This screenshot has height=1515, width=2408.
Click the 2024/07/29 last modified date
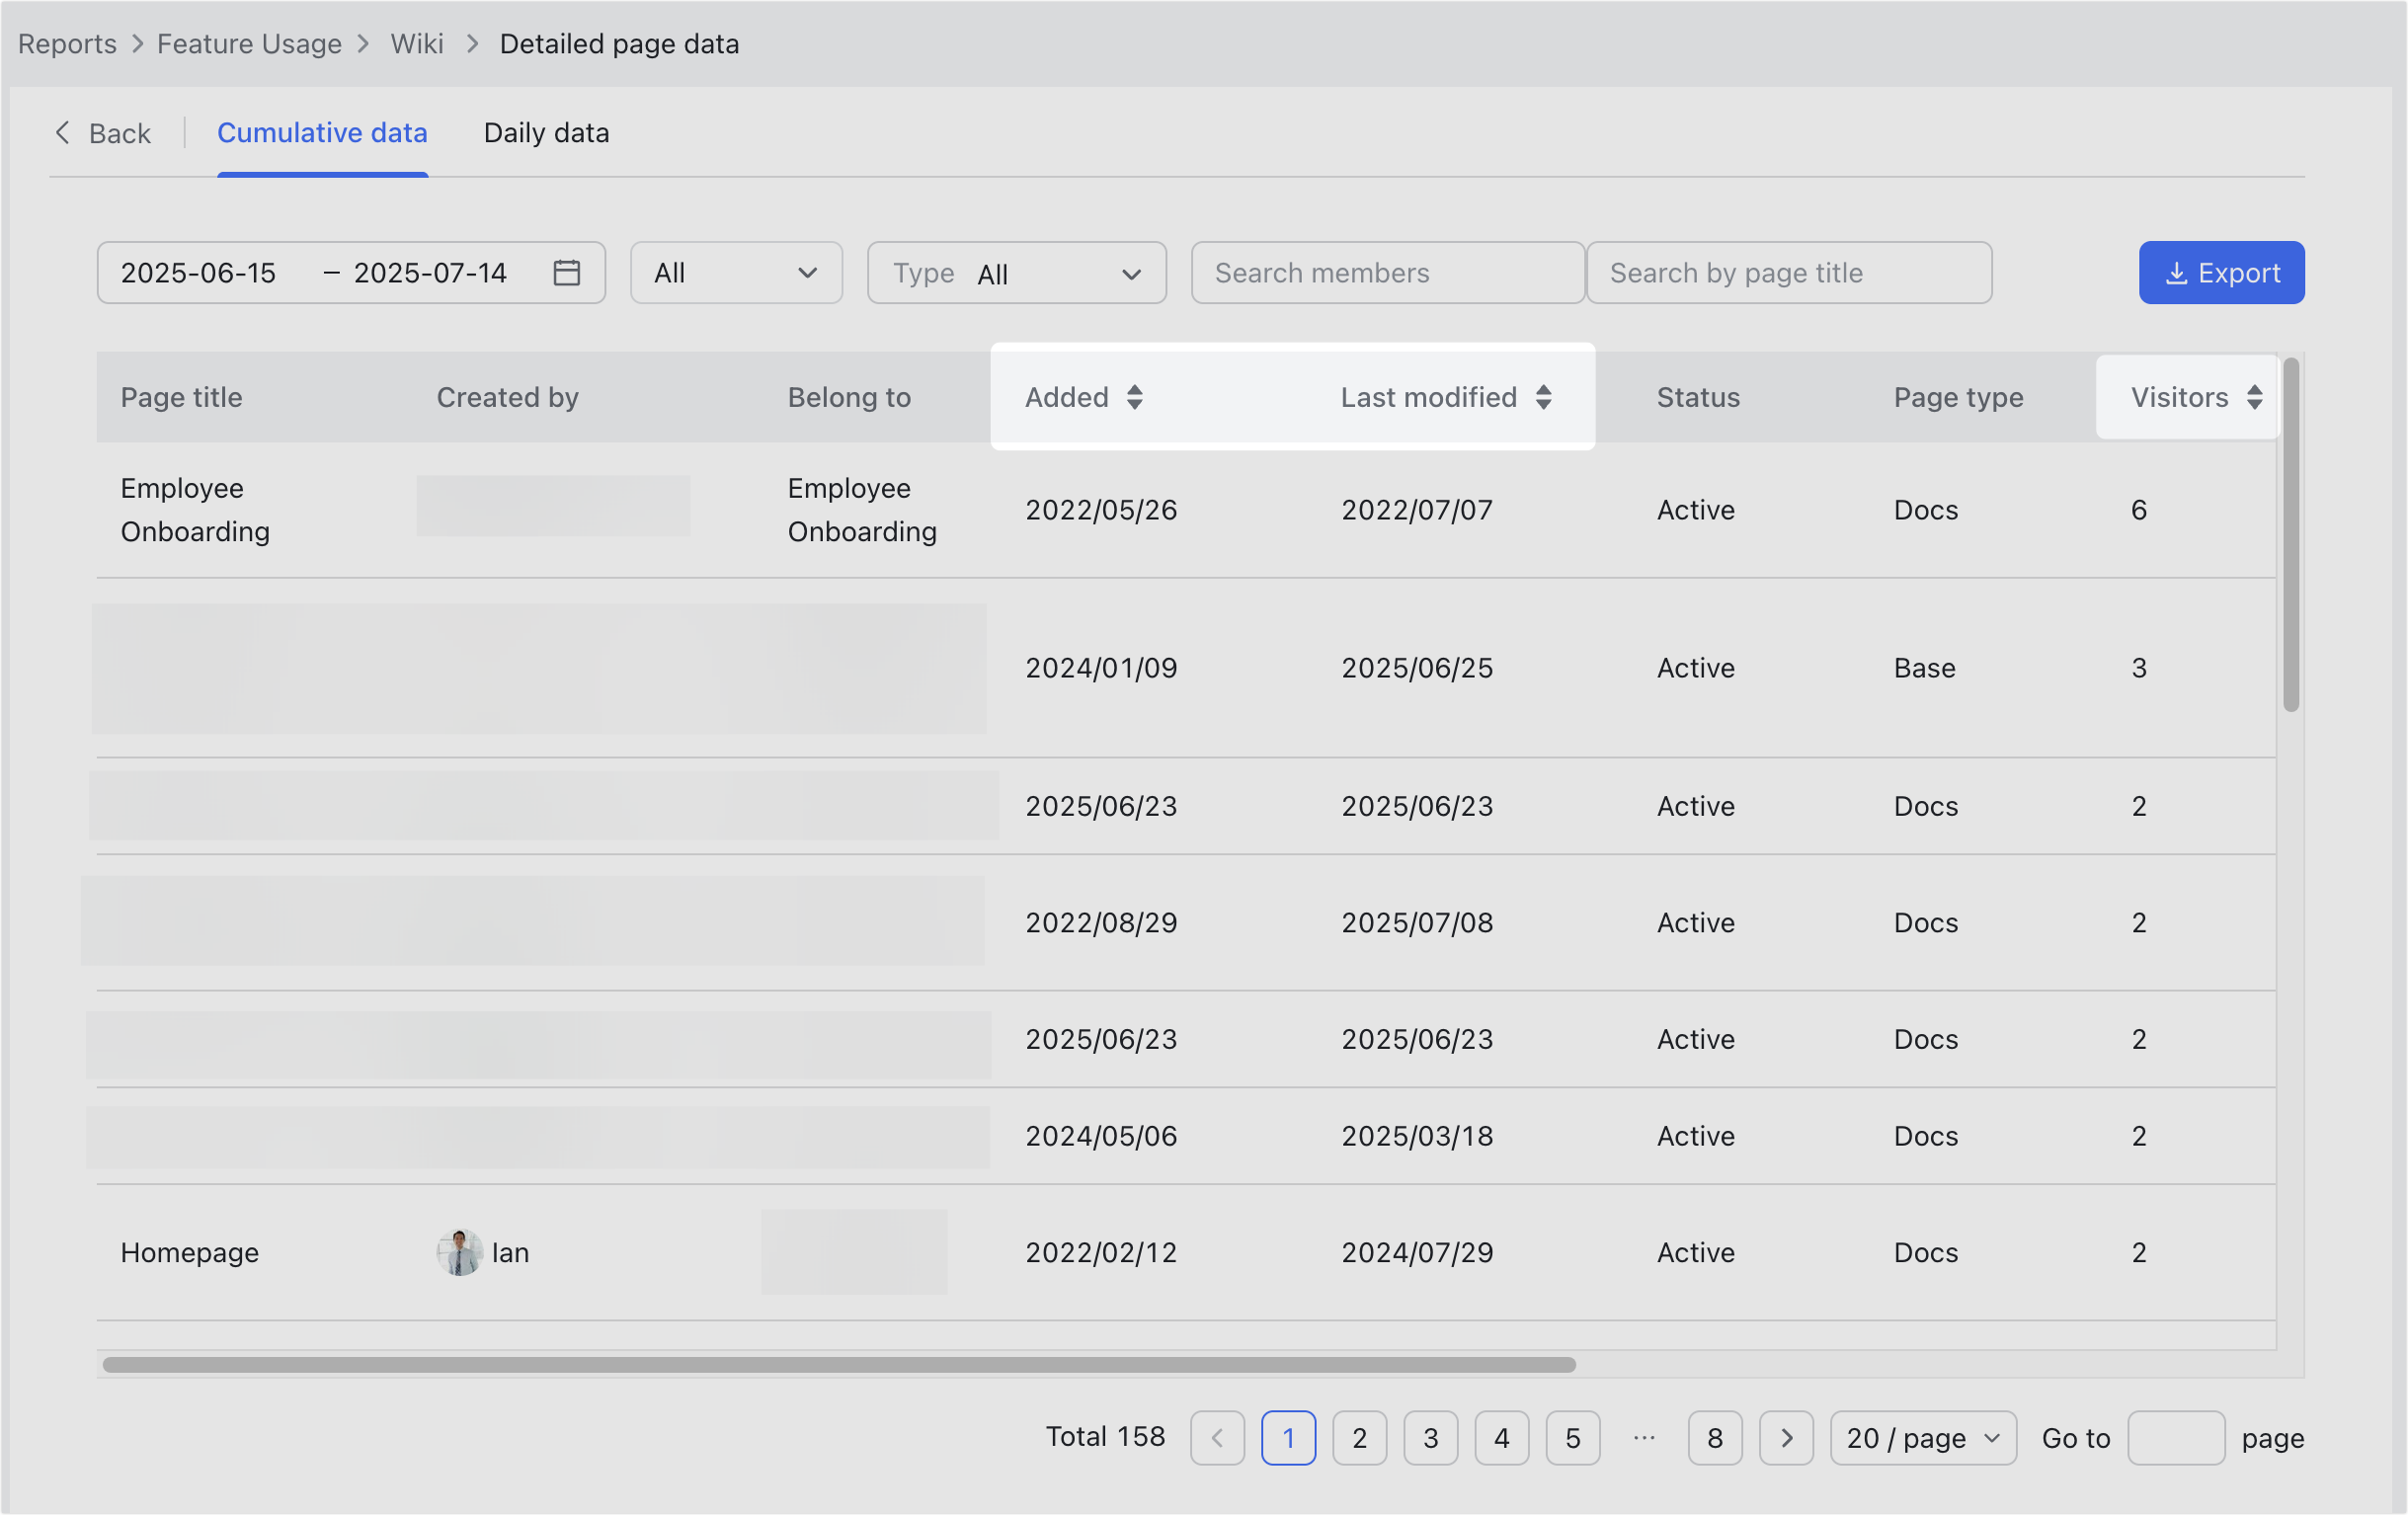[1418, 1252]
